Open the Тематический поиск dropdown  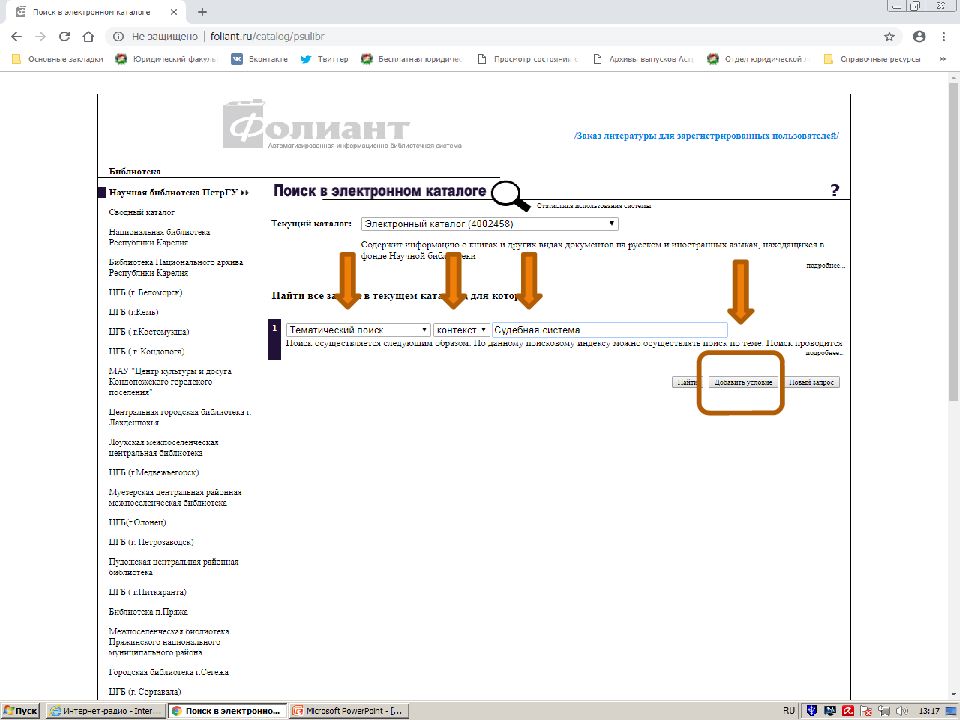[357, 329]
